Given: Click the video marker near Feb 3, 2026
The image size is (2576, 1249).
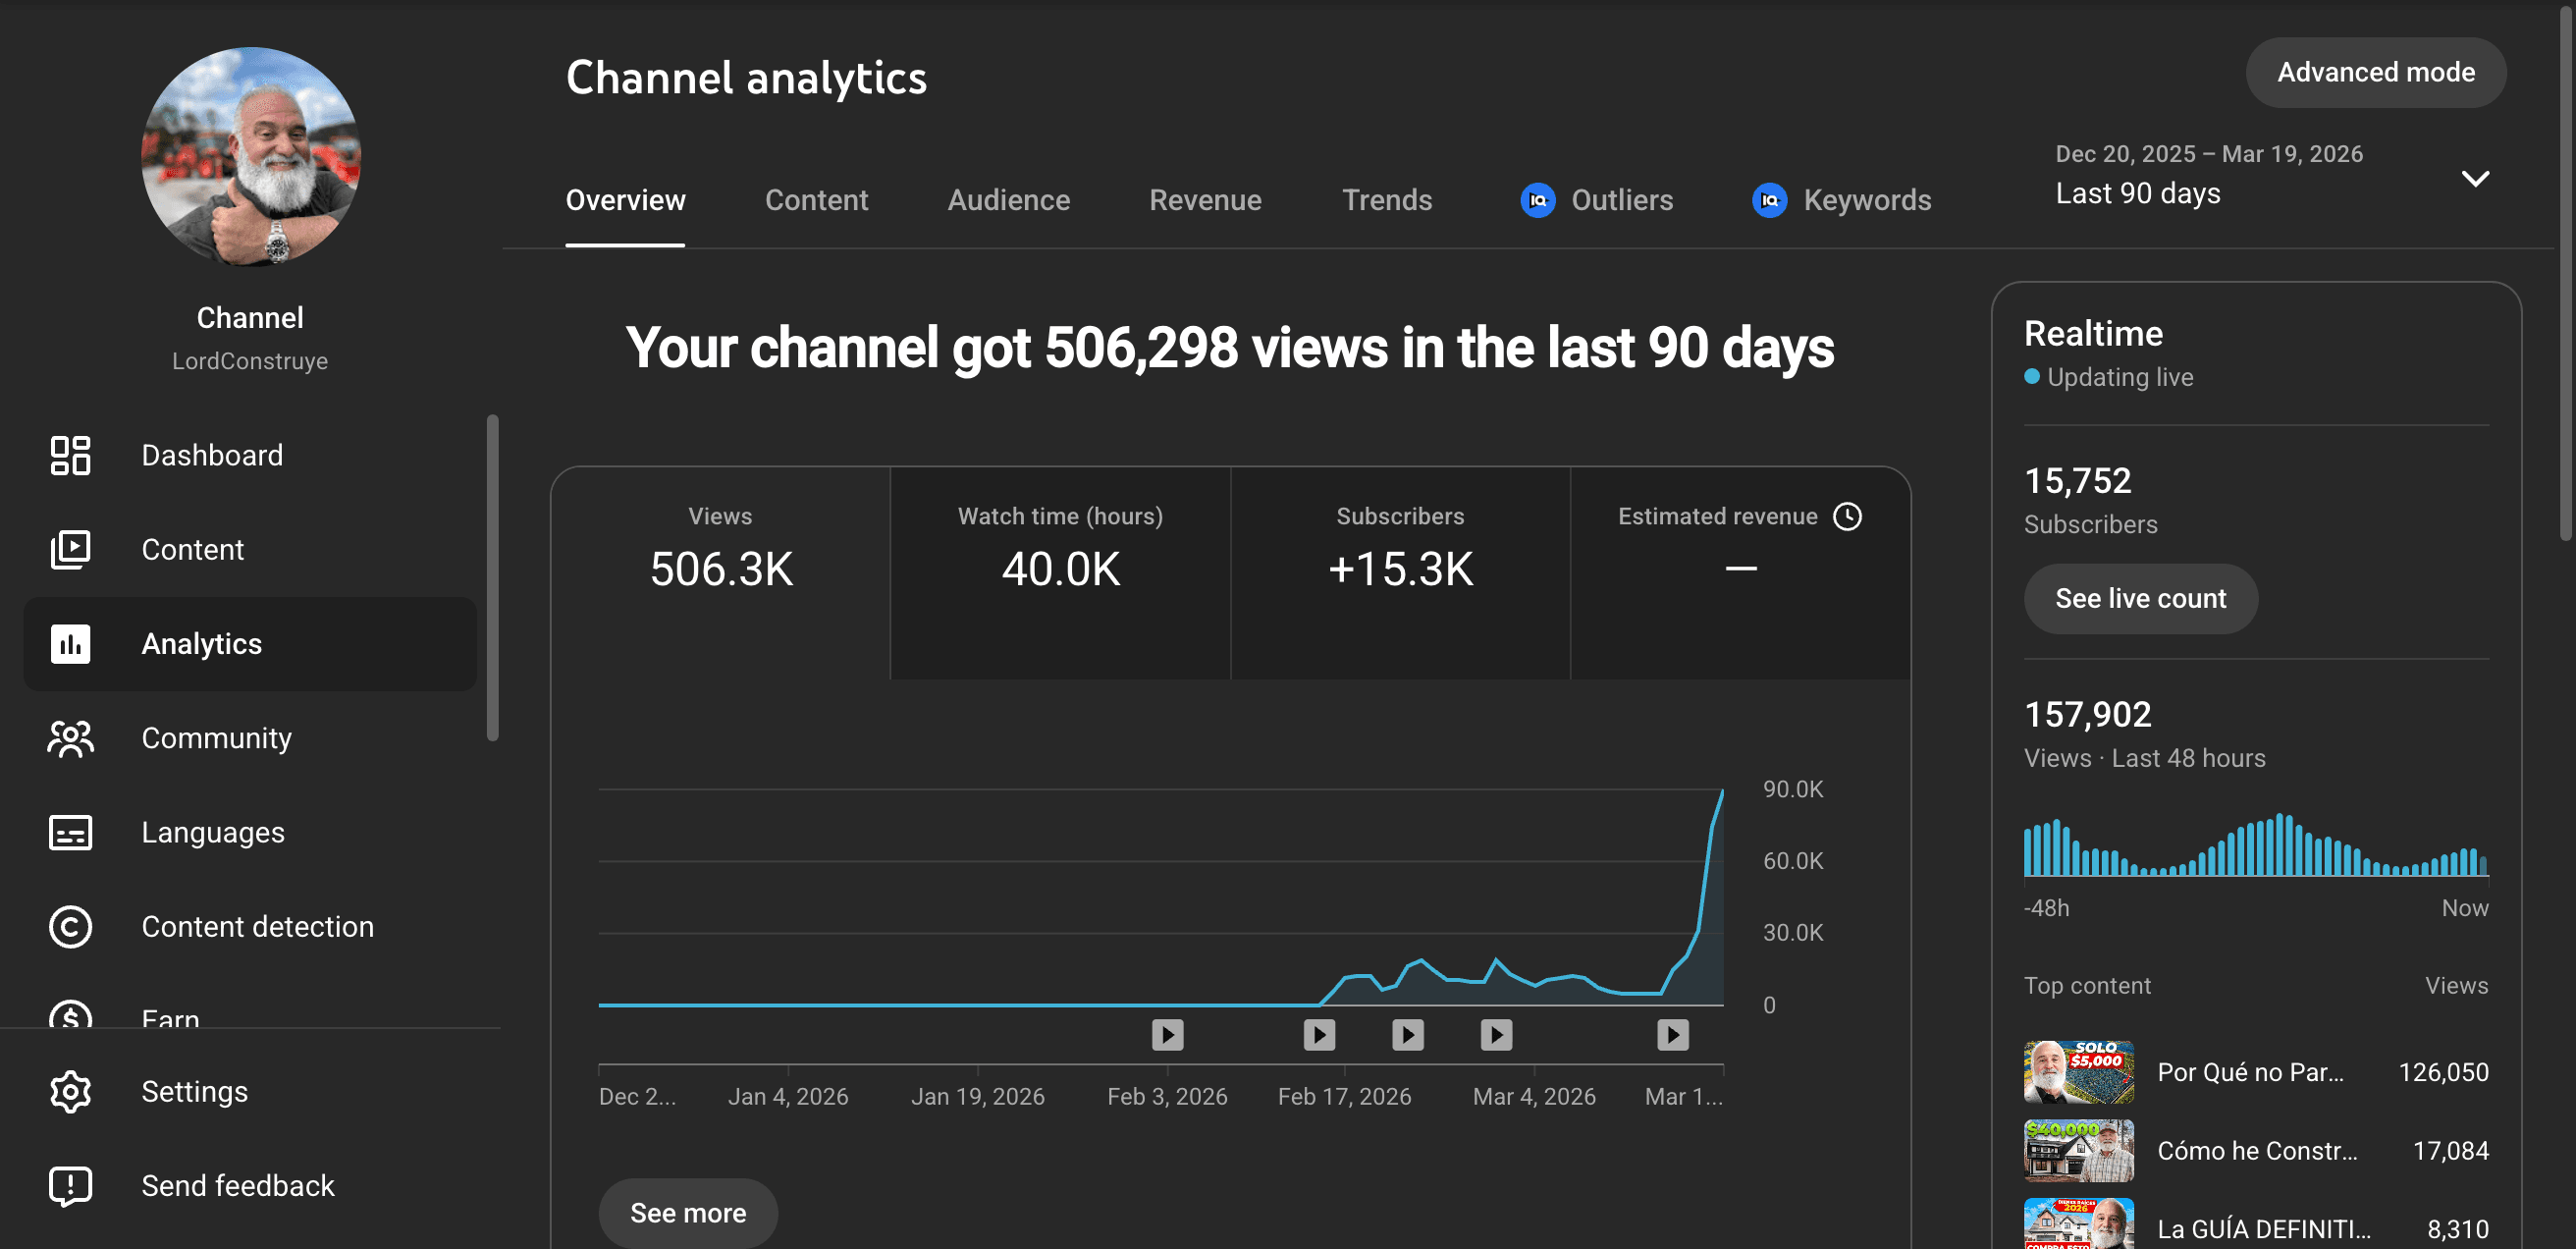Looking at the screenshot, I should click(1167, 1034).
